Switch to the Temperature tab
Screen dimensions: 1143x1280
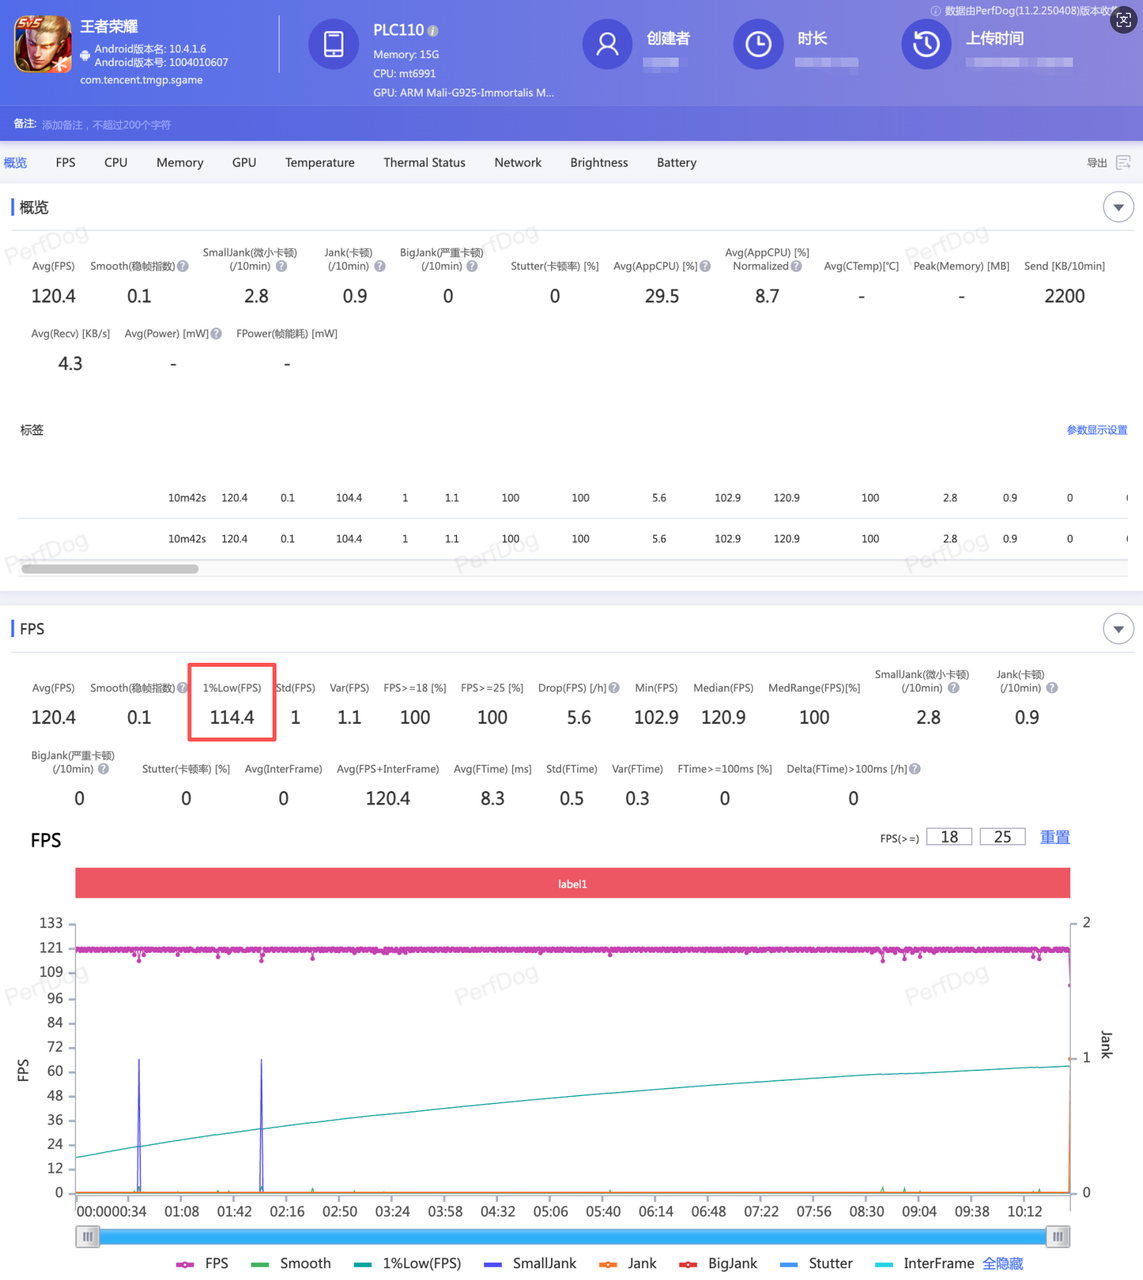click(x=319, y=163)
